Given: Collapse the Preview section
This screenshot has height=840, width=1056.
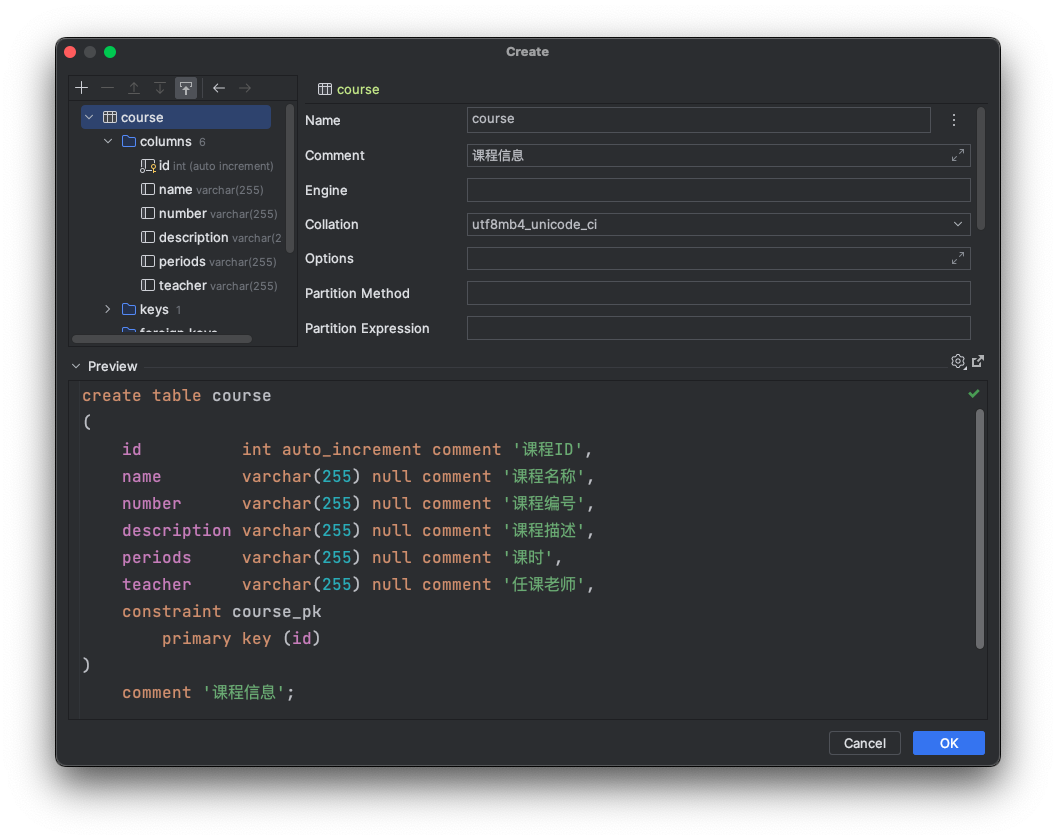Looking at the screenshot, I should coord(76,366).
